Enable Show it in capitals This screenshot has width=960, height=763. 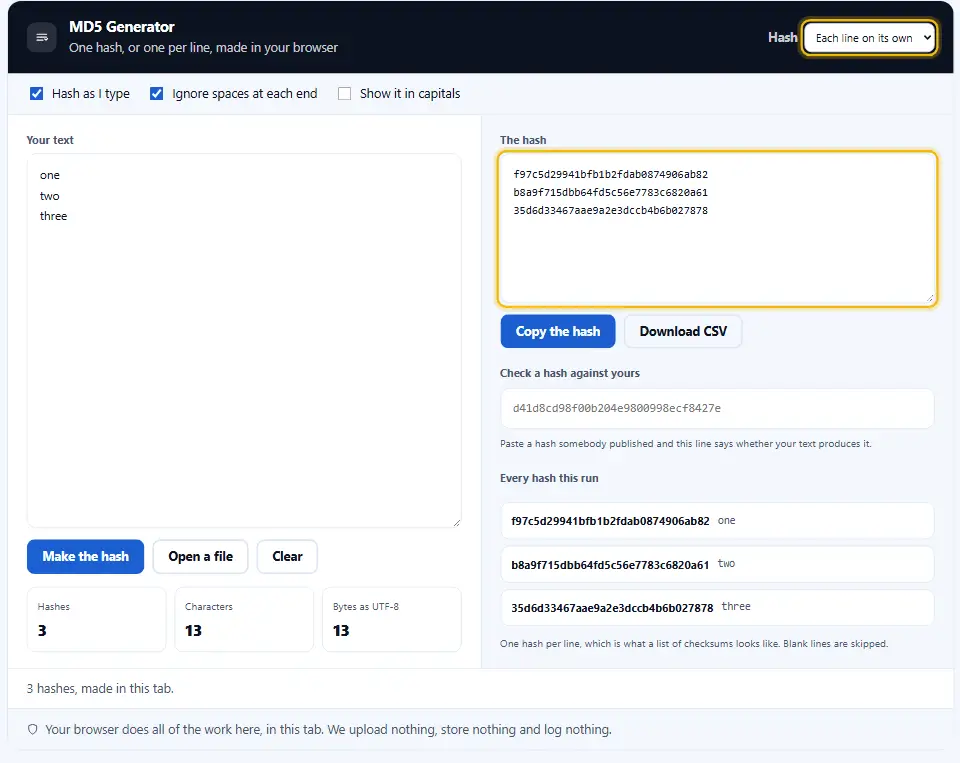(x=345, y=94)
